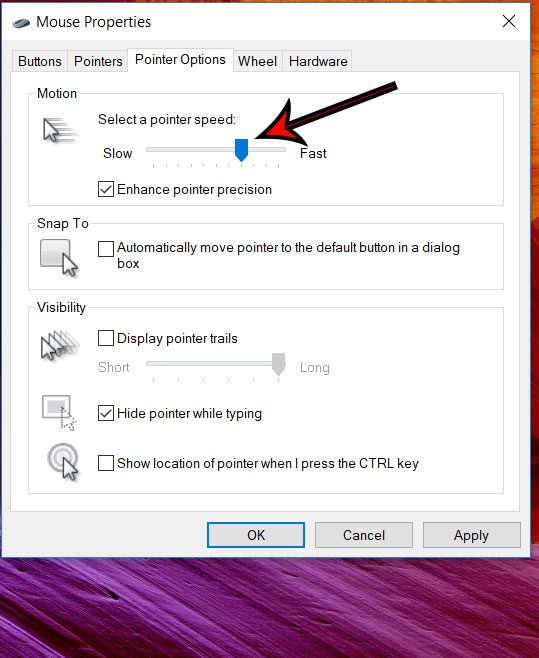This screenshot has height=658, width=539.
Task: Turn on Display pointer trails
Action: pos(106,338)
